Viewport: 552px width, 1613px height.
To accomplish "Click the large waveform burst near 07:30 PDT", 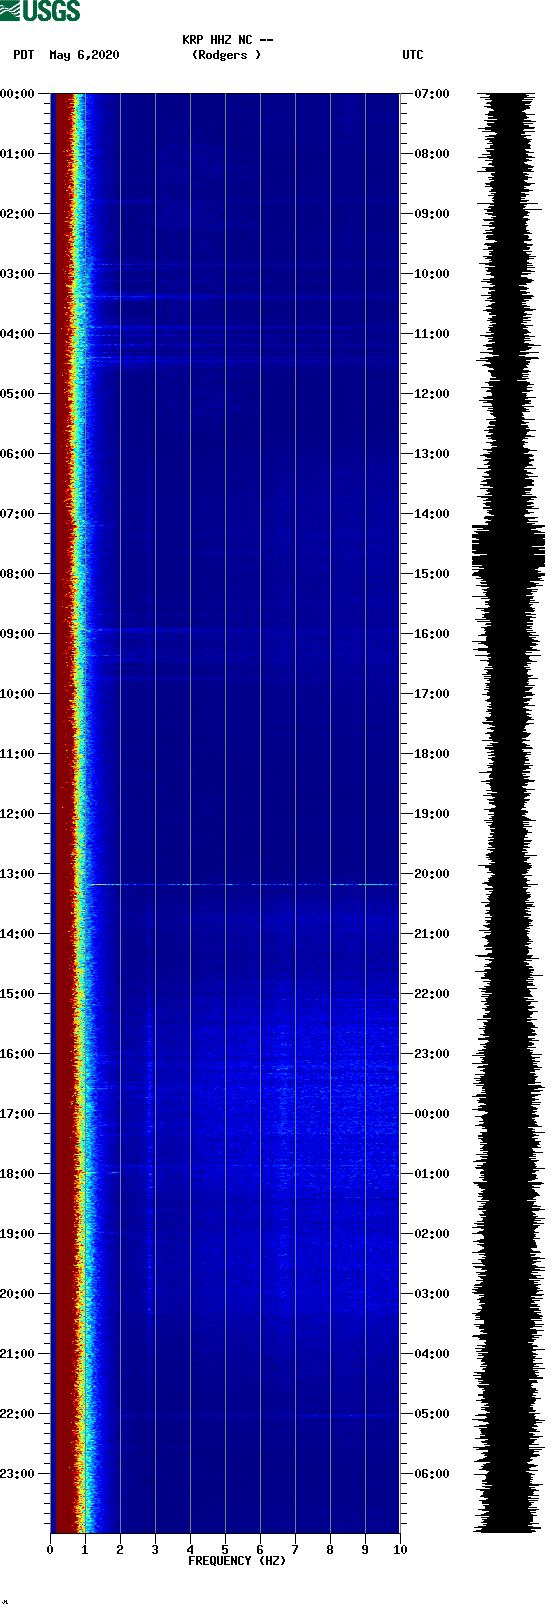I will [508, 549].
